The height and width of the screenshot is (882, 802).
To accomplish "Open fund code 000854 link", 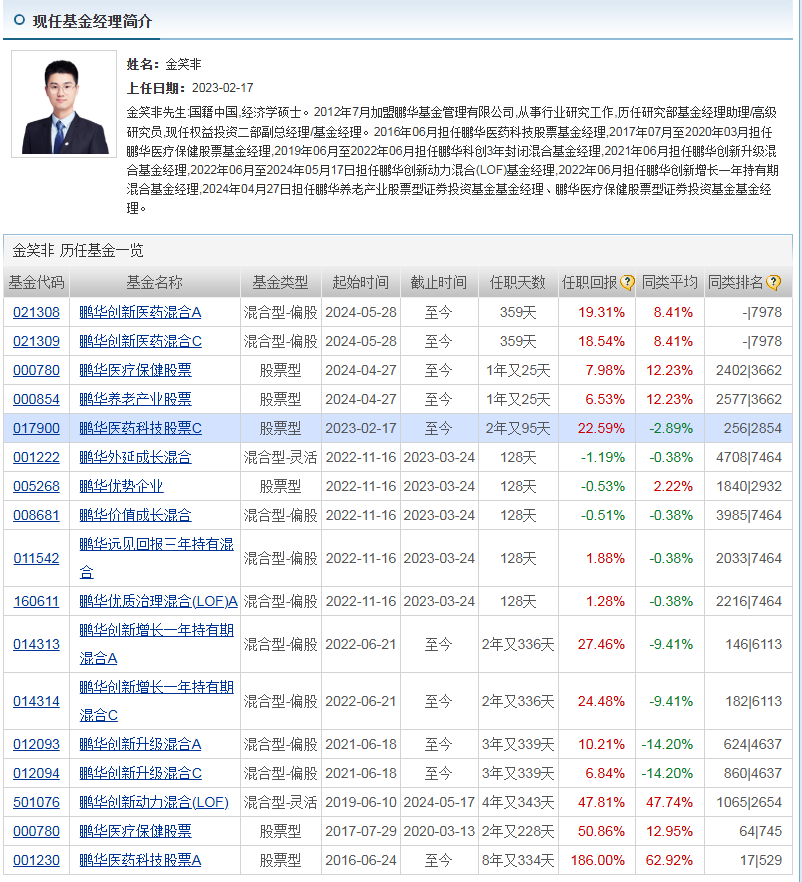I will [x=36, y=399].
